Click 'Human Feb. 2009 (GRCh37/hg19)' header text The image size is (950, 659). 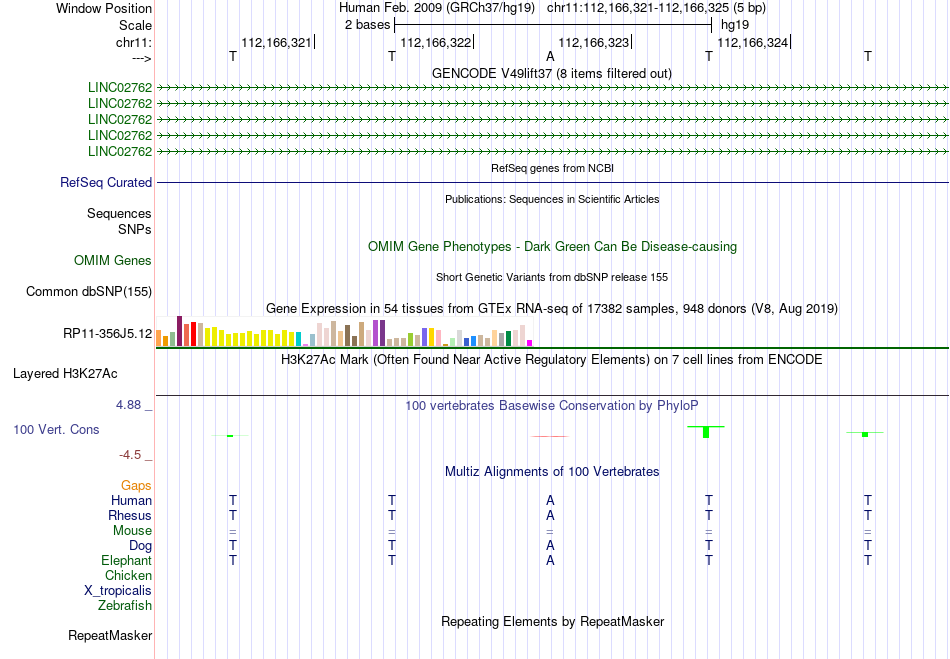[437, 8]
